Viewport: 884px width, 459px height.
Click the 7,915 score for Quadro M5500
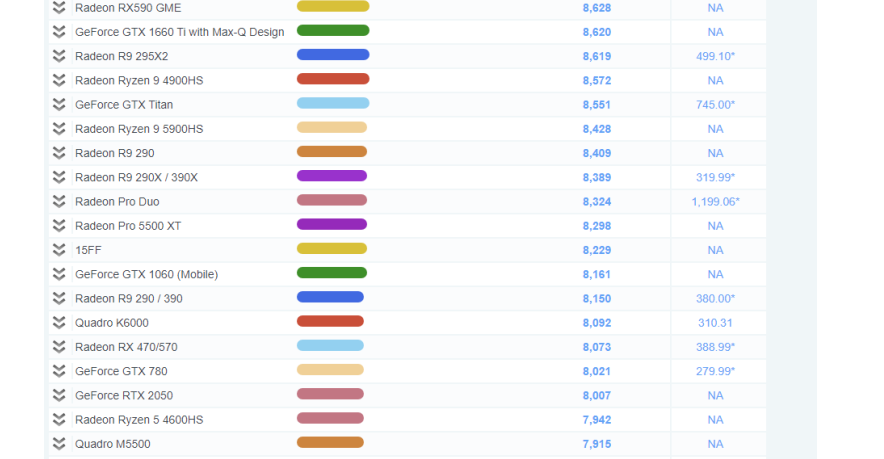tap(597, 444)
